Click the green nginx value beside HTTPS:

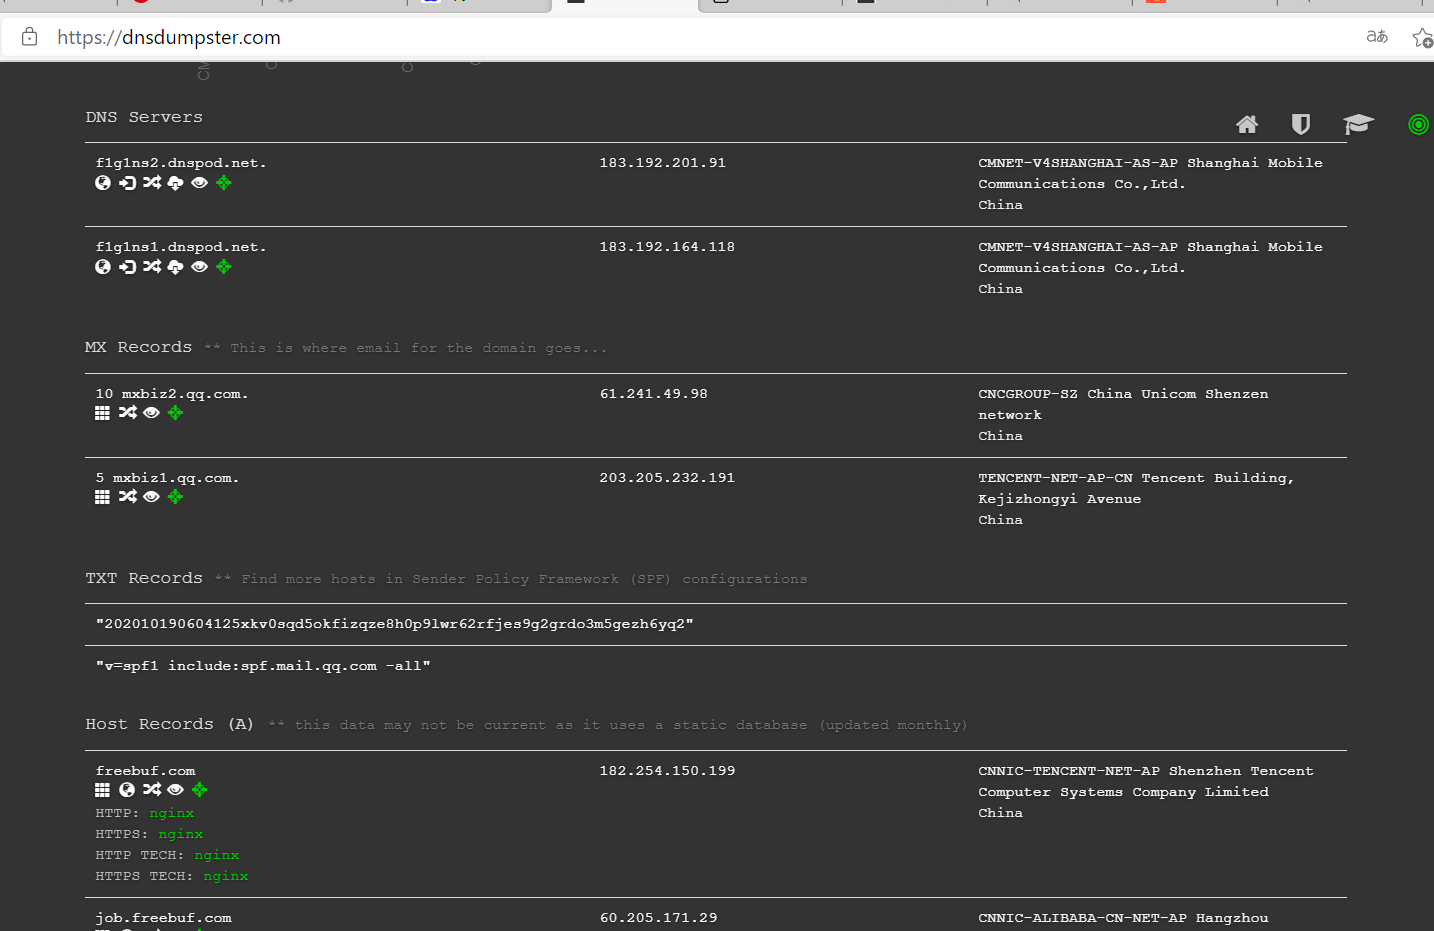[181, 833]
